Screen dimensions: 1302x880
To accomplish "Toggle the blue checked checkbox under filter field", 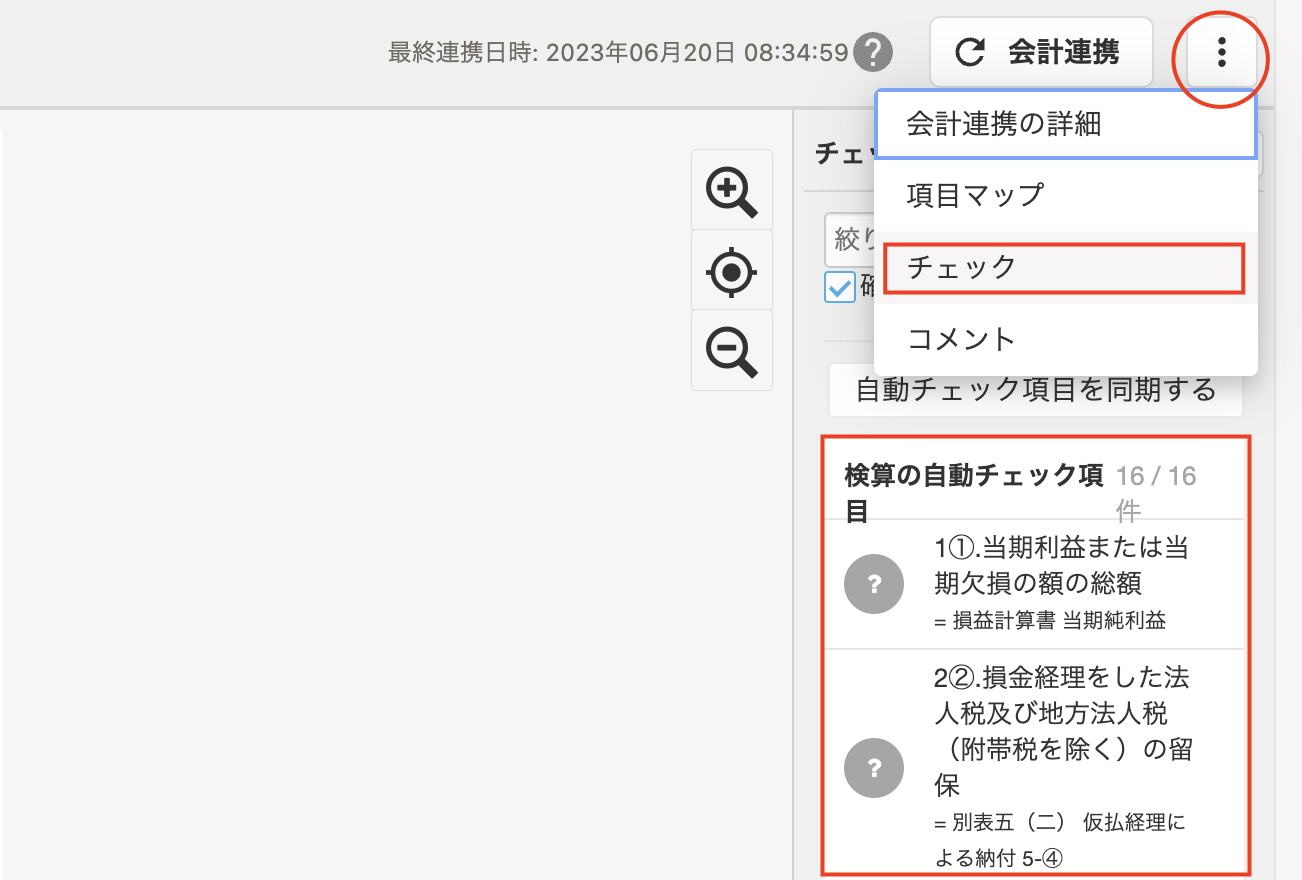I will [839, 287].
